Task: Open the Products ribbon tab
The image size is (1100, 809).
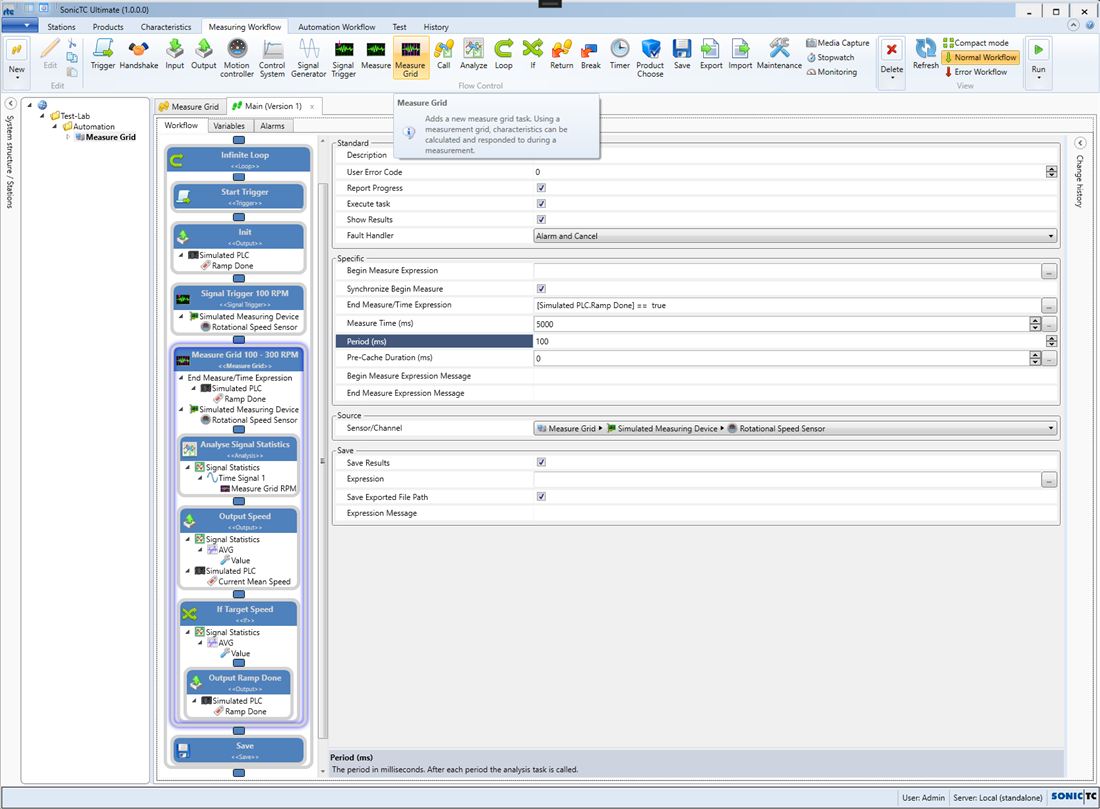Action: click(108, 27)
